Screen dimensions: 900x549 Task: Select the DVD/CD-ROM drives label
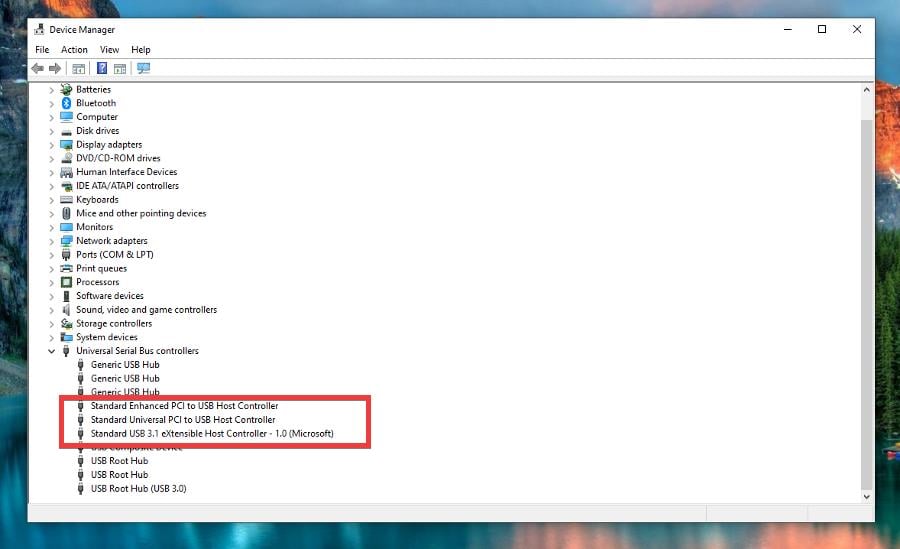click(x=118, y=158)
